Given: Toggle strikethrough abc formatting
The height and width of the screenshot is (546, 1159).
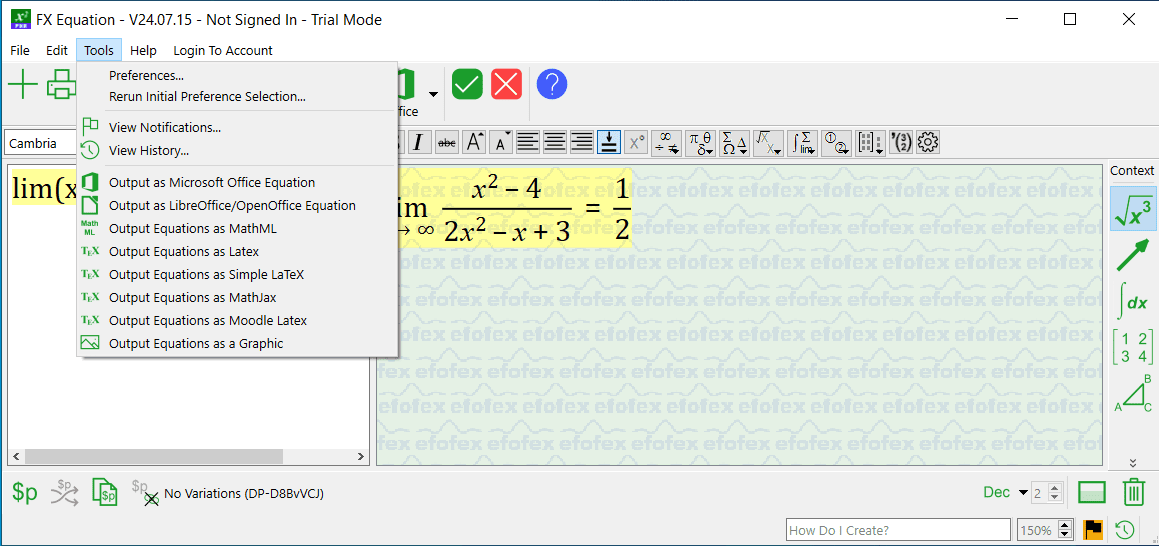Looking at the screenshot, I should click(446, 142).
